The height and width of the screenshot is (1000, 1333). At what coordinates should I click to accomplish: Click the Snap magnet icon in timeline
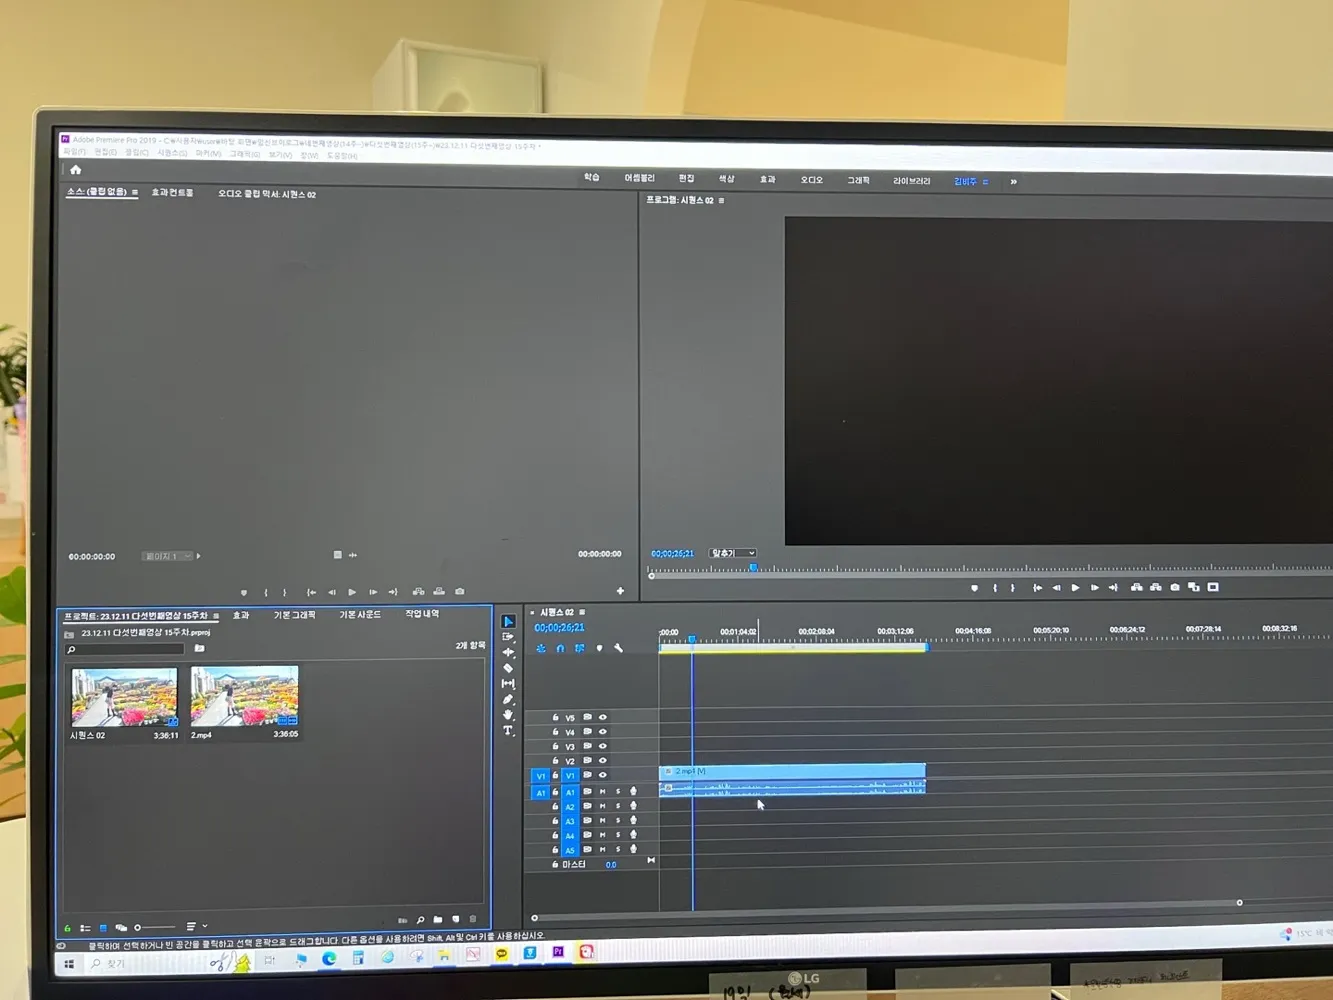click(x=560, y=648)
